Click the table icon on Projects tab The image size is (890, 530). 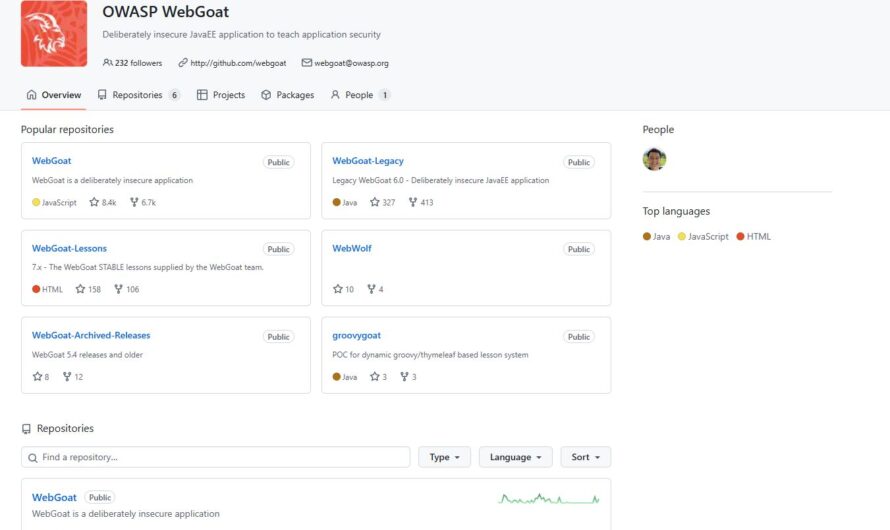point(202,95)
